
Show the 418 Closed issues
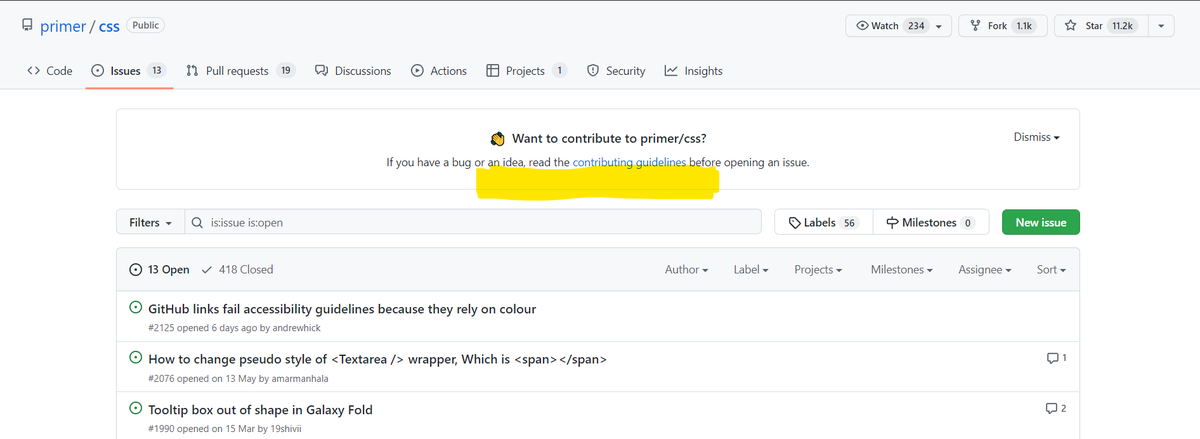[238, 270]
